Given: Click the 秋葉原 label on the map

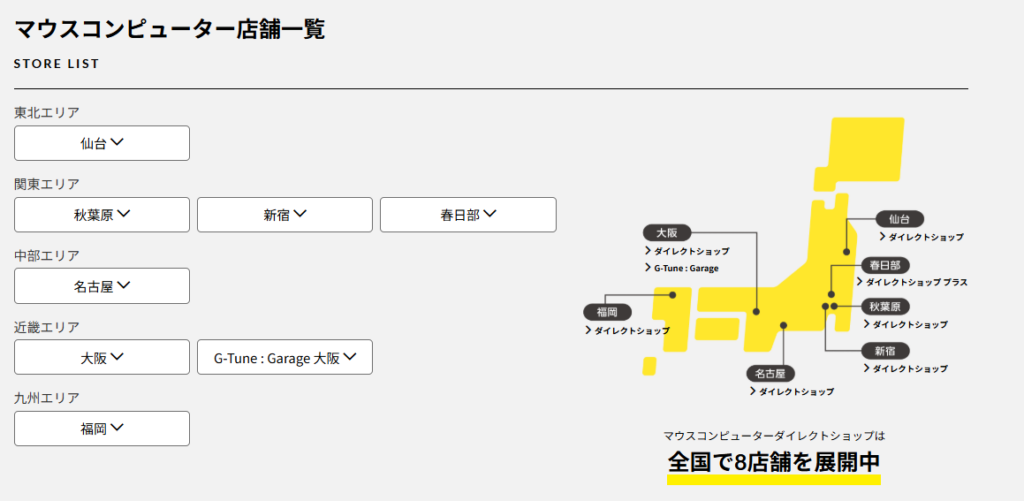Looking at the screenshot, I should coord(885,306).
